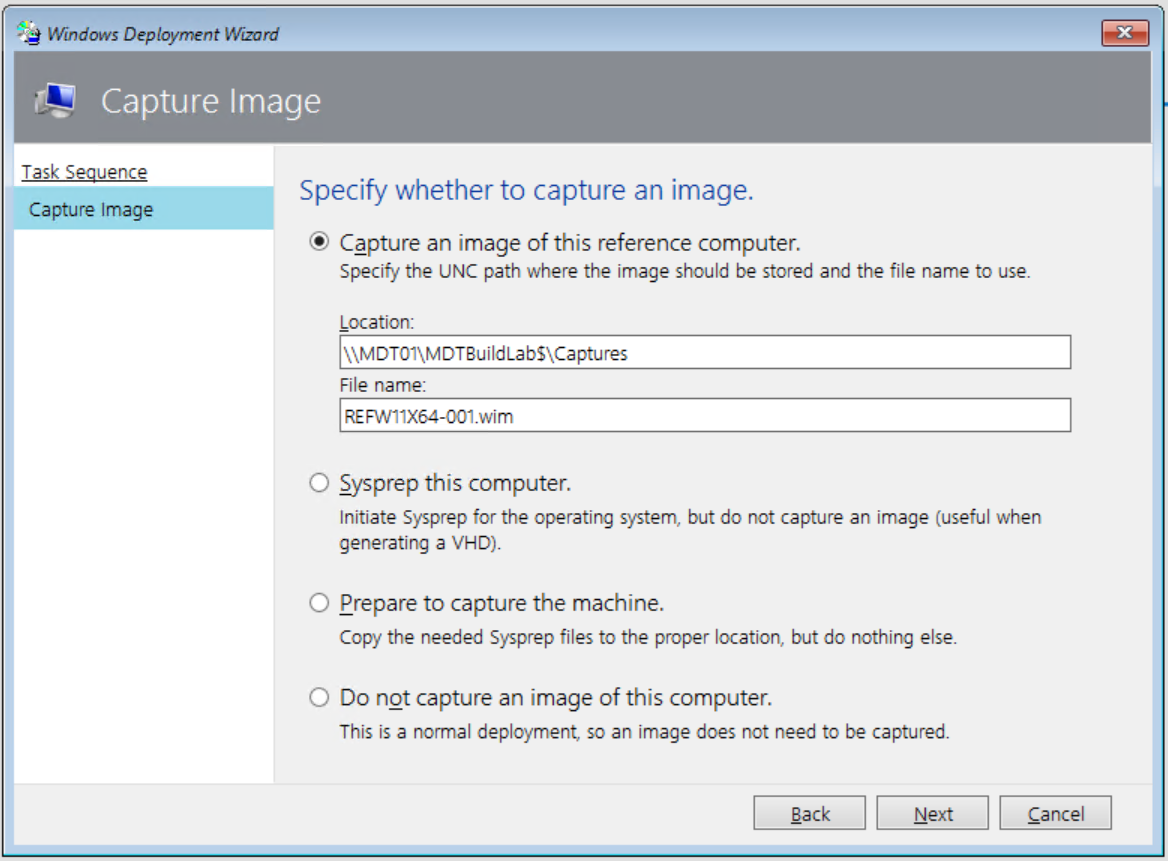
Task: Click the "File name:" field label
Action: pyautogui.click(x=383, y=385)
